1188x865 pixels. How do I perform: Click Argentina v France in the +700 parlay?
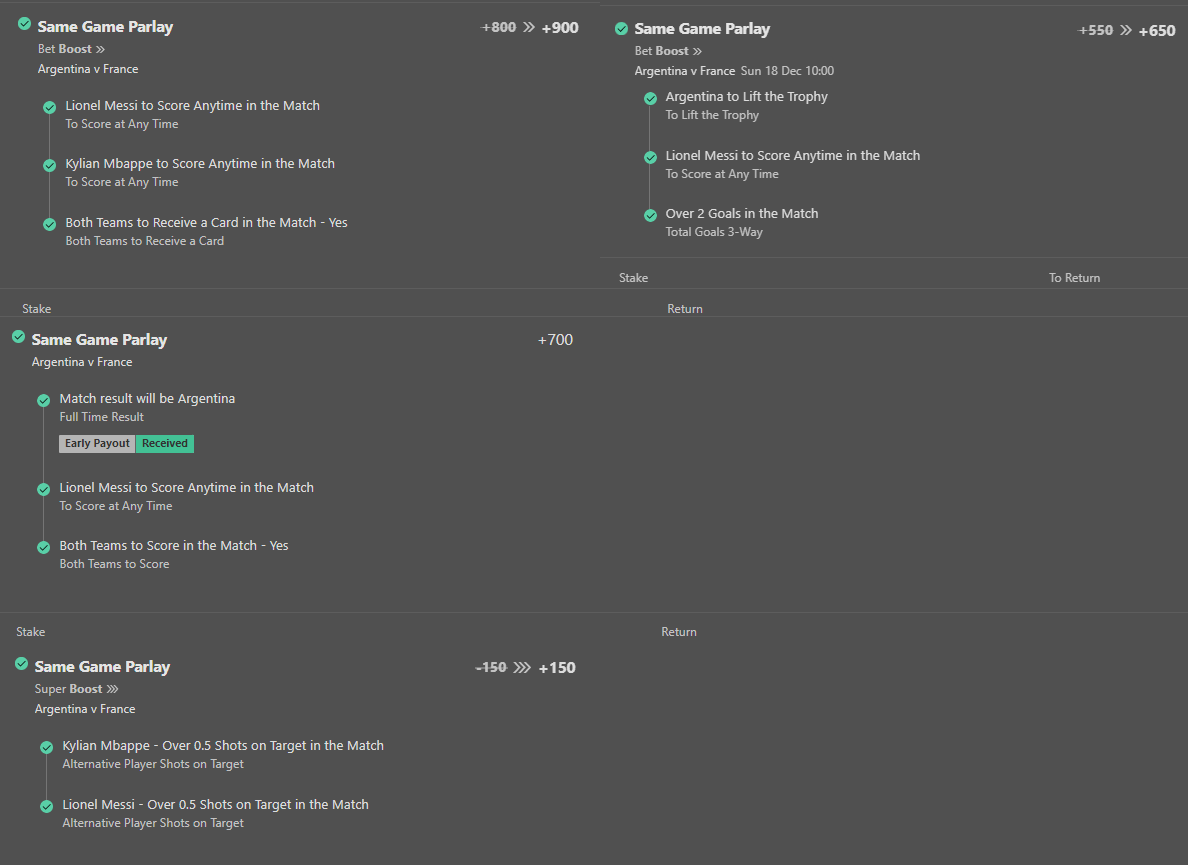(x=82, y=362)
